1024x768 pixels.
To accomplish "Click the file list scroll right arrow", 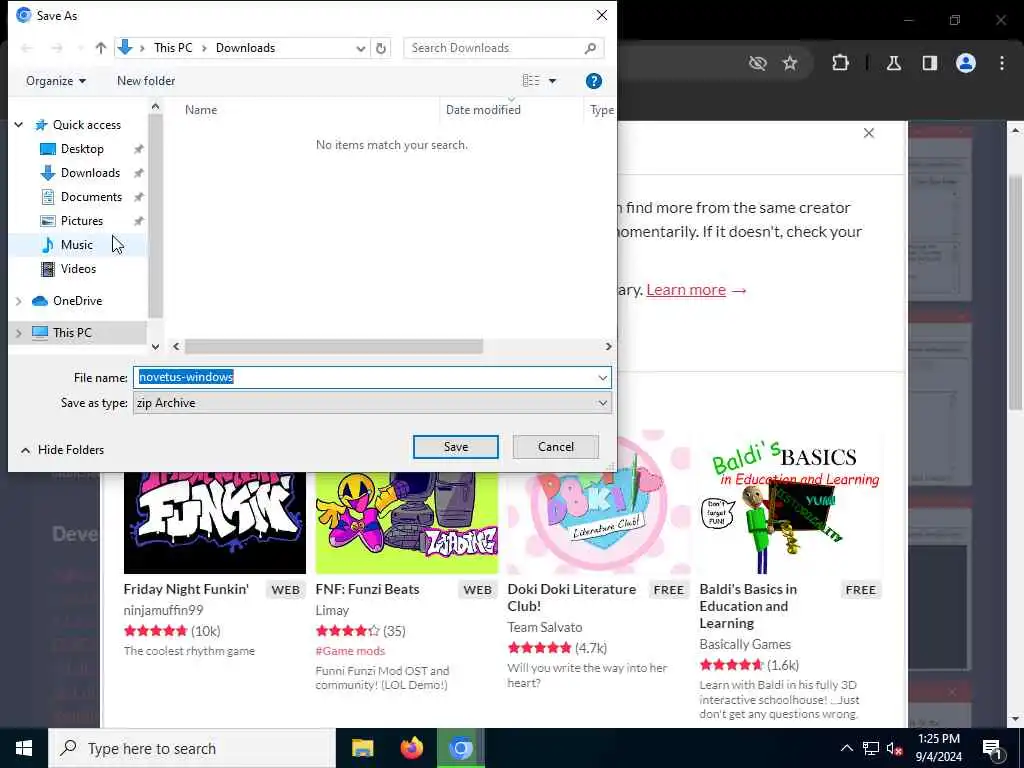I will coord(609,346).
